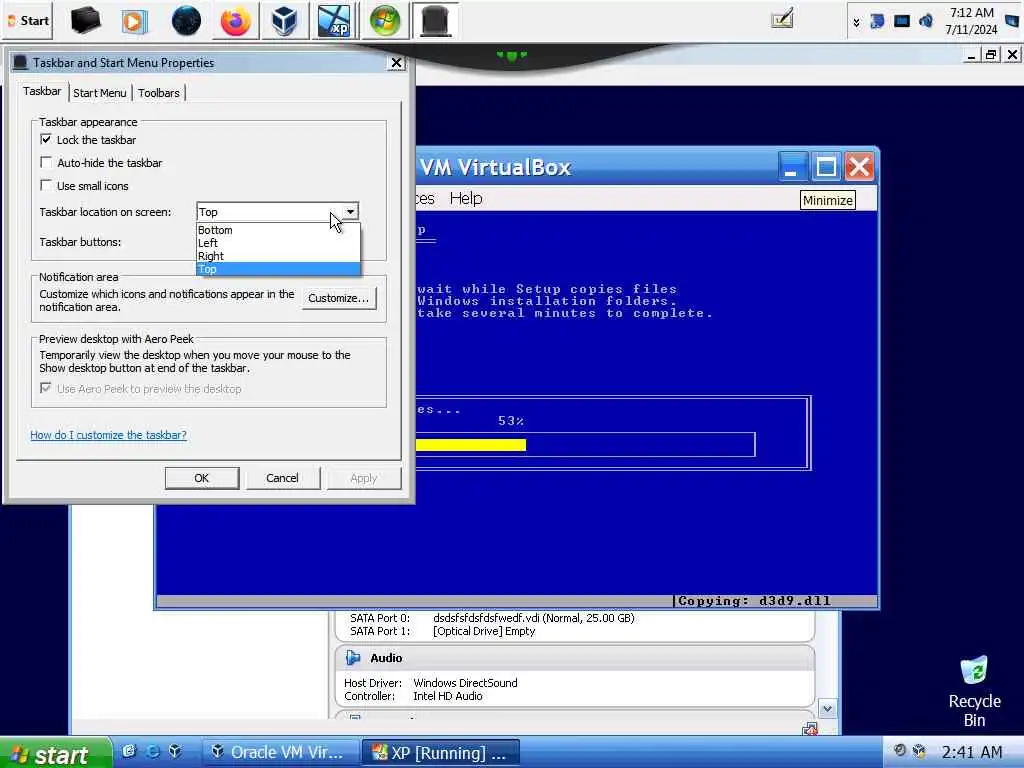Restore the outer window with restore button
Image resolution: width=1024 pixels, height=768 pixels.
pyautogui.click(x=991, y=55)
